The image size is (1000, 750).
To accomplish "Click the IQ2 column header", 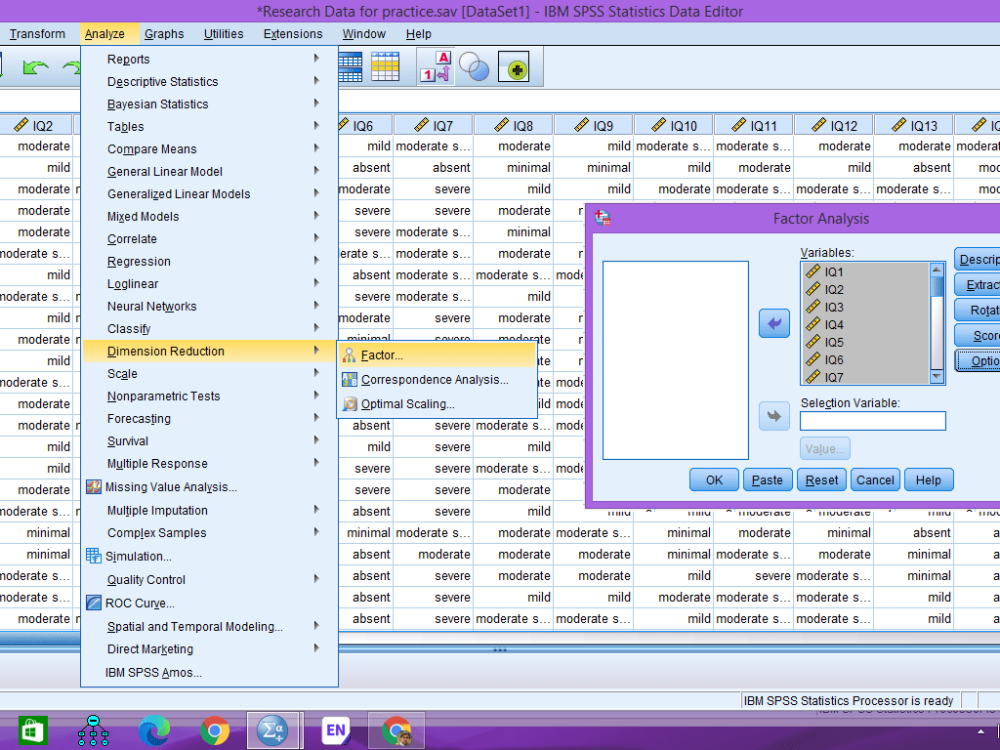I will (x=37, y=126).
